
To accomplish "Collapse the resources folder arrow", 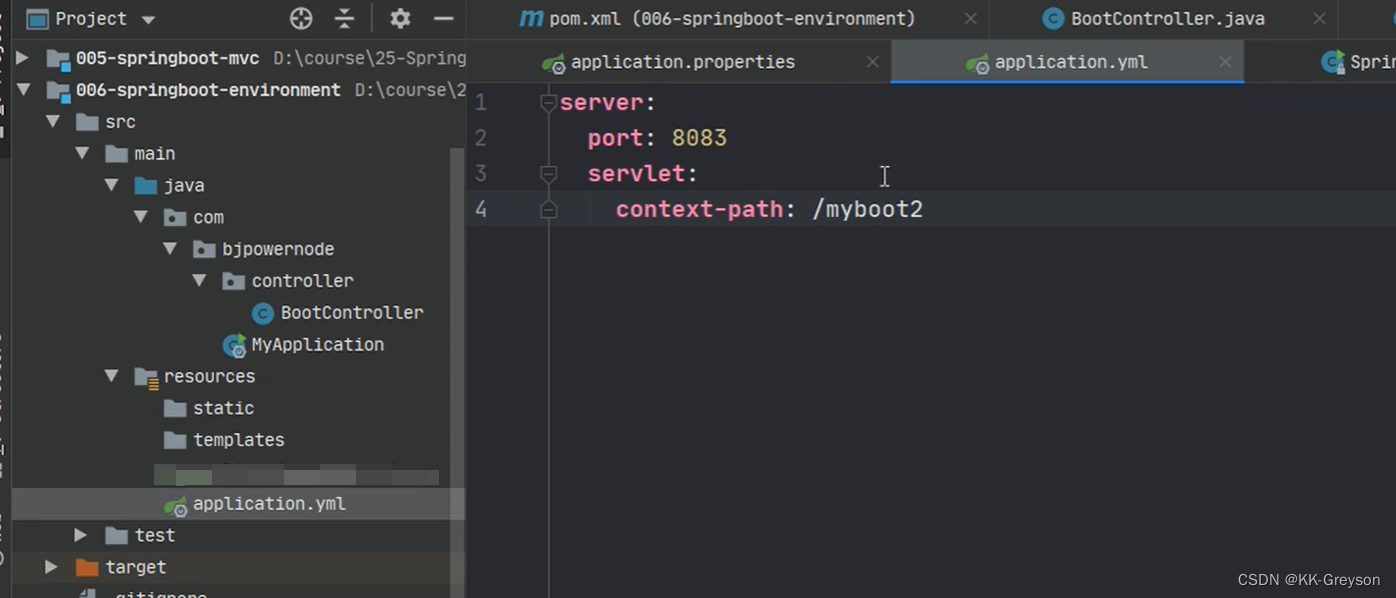I will pyautogui.click(x=111, y=376).
